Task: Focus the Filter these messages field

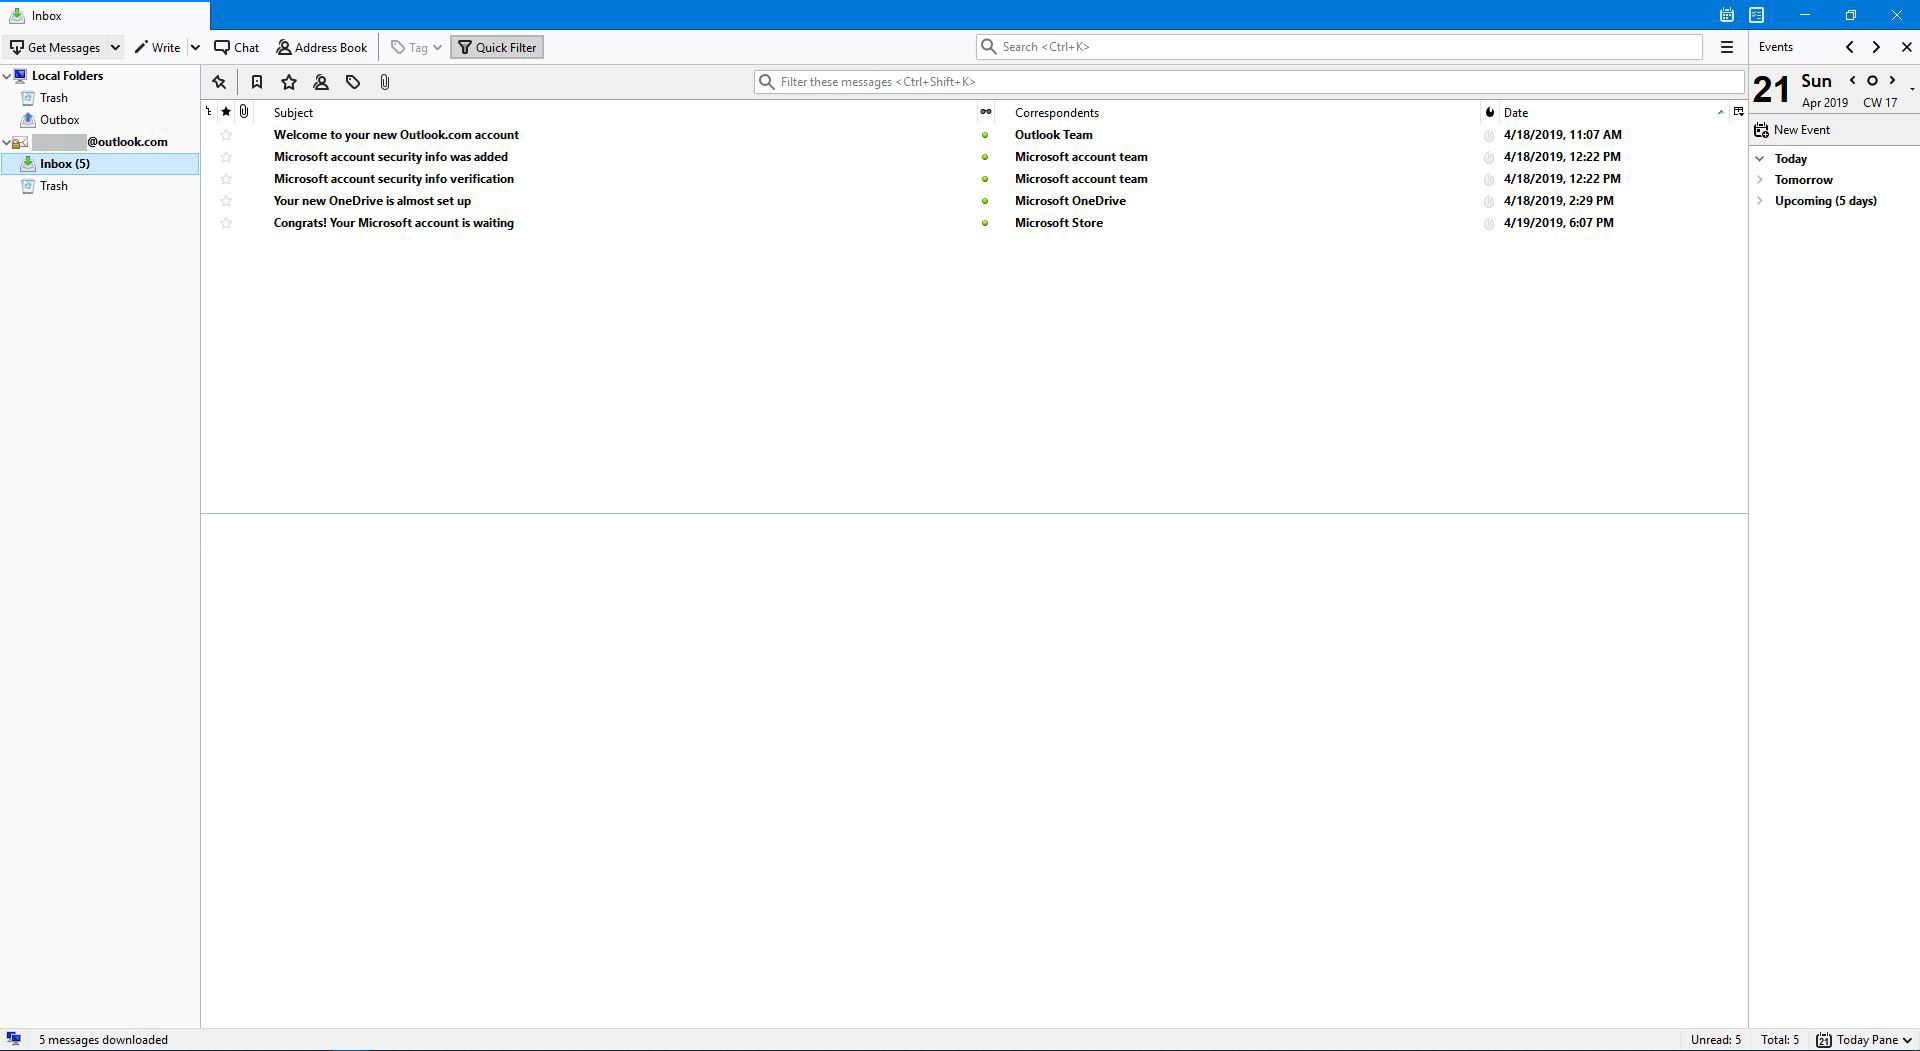Action: [1249, 82]
